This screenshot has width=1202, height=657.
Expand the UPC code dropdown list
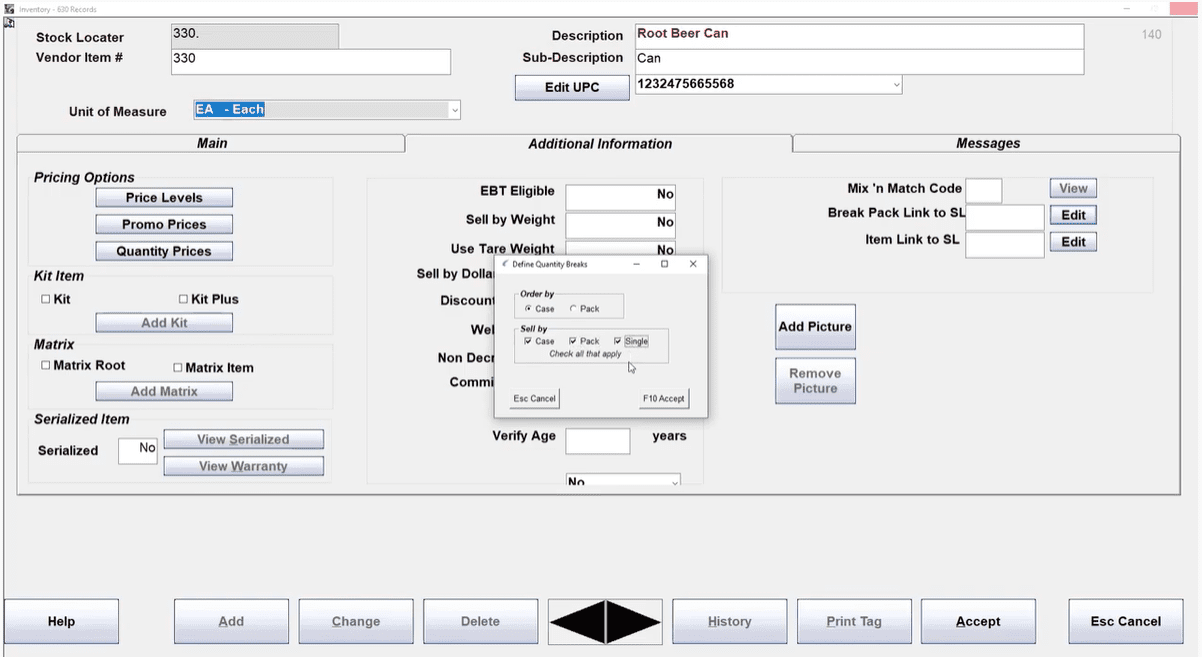click(896, 85)
